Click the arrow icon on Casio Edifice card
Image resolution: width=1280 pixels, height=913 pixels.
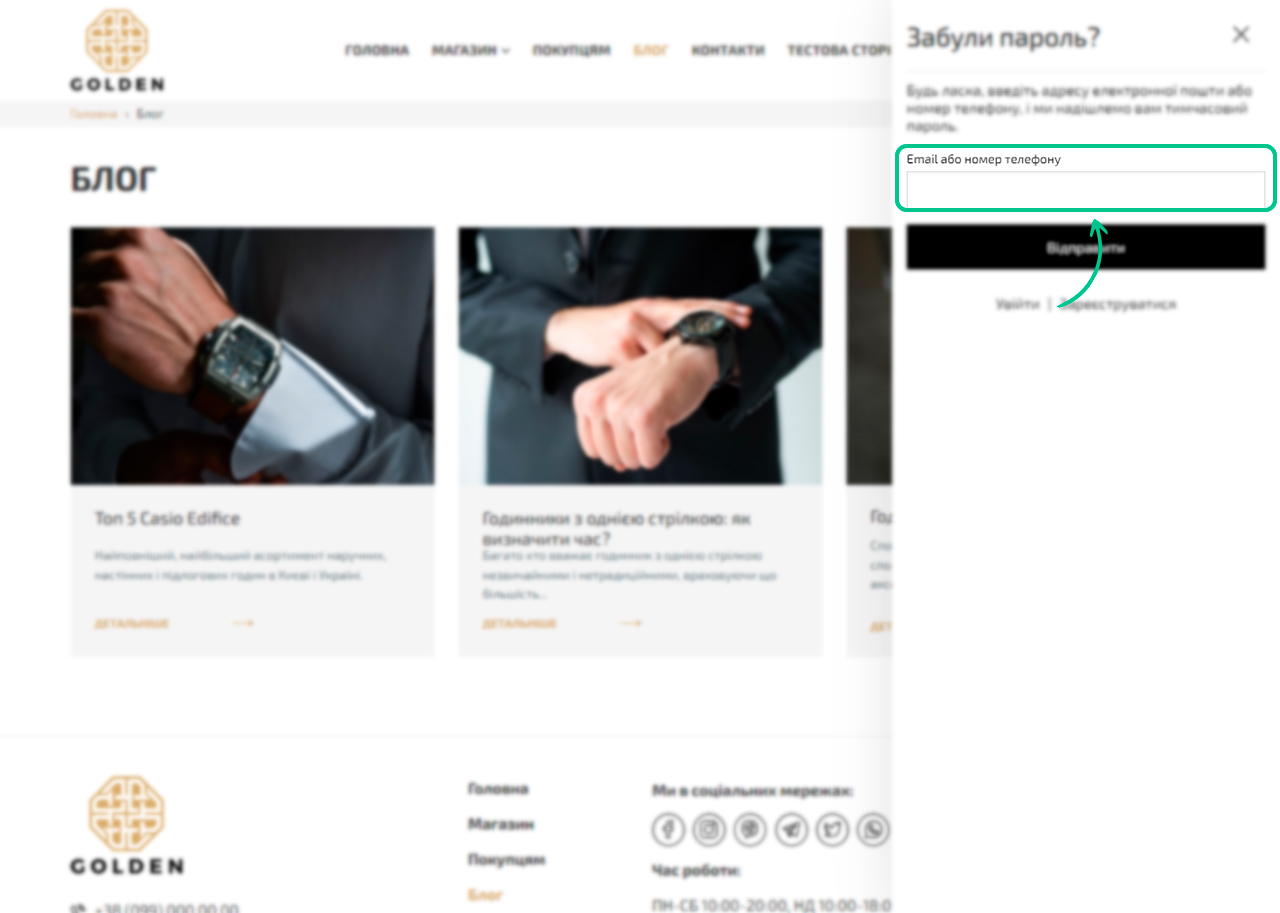(243, 623)
